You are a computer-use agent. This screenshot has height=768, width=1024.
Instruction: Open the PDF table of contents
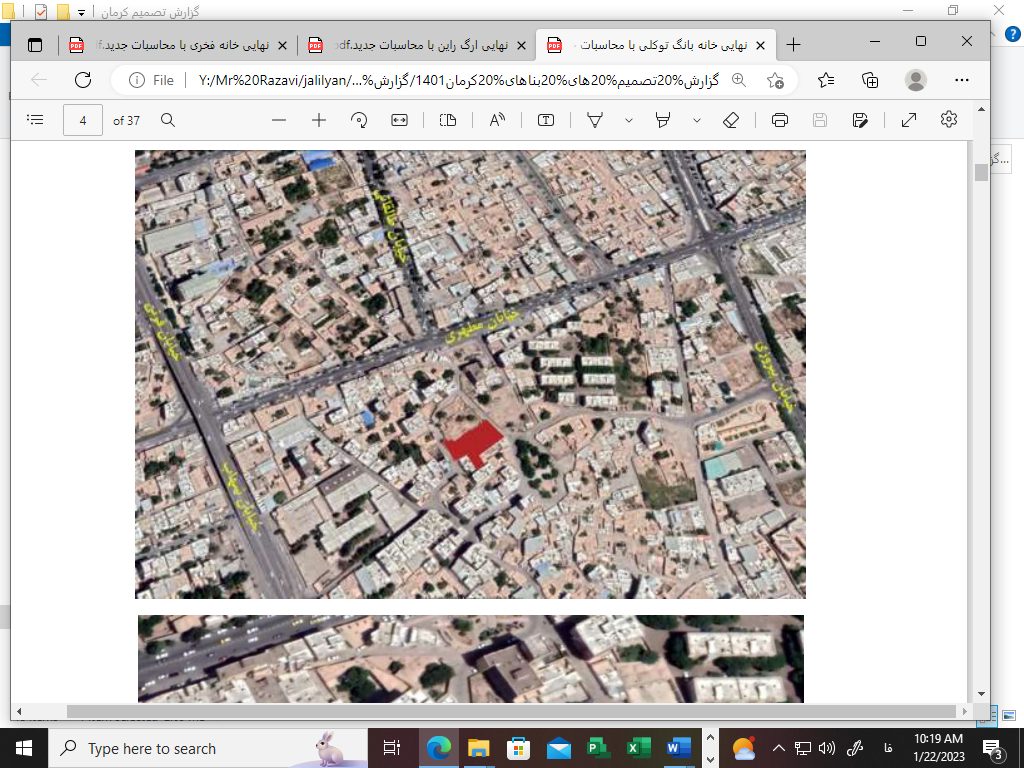click(x=35, y=120)
